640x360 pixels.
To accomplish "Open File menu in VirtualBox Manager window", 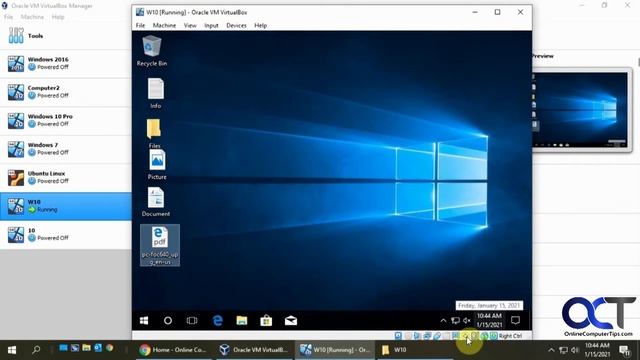I will pos(8,17).
